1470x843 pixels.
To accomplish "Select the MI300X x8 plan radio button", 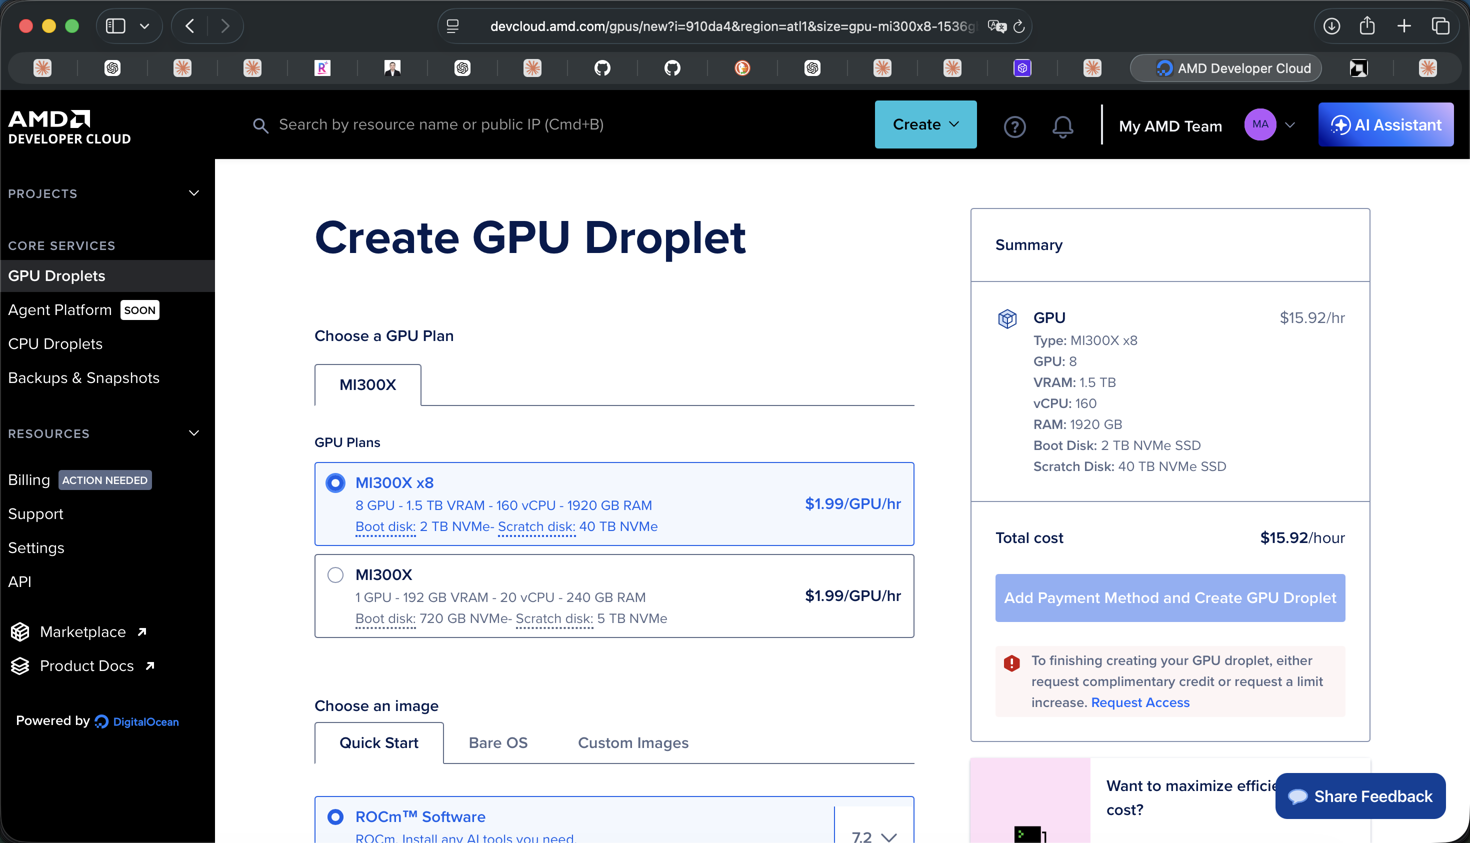I will point(336,483).
